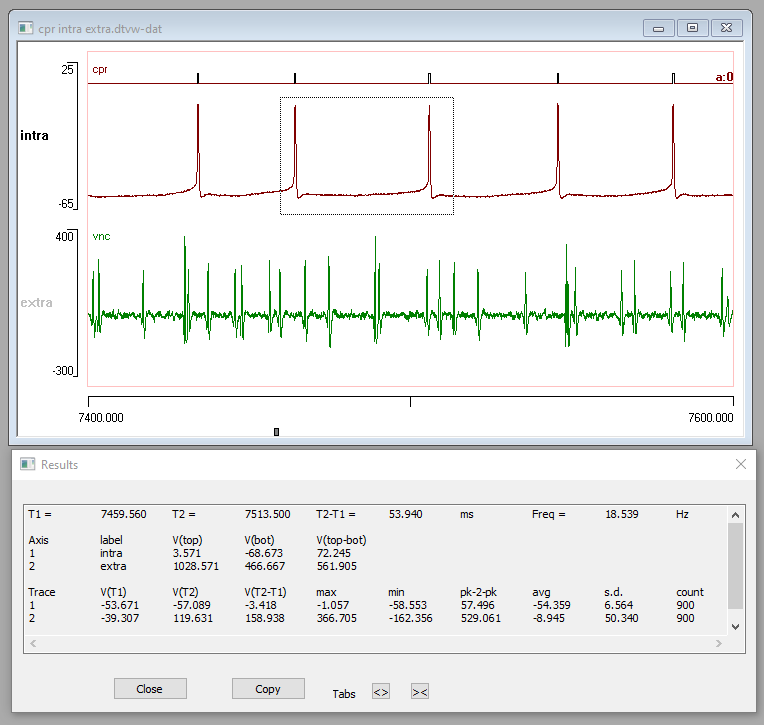The width and height of the screenshot is (764, 725).
Task: Click the vnc trace label
Action: coord(100,237)
